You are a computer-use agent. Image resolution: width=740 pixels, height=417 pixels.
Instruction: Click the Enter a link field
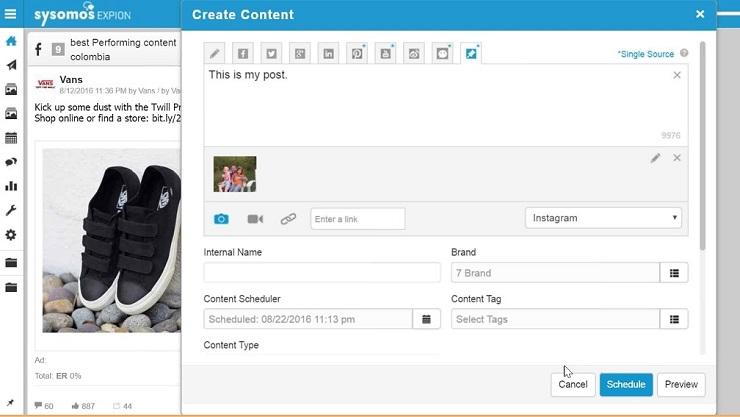tap(358, 219)
